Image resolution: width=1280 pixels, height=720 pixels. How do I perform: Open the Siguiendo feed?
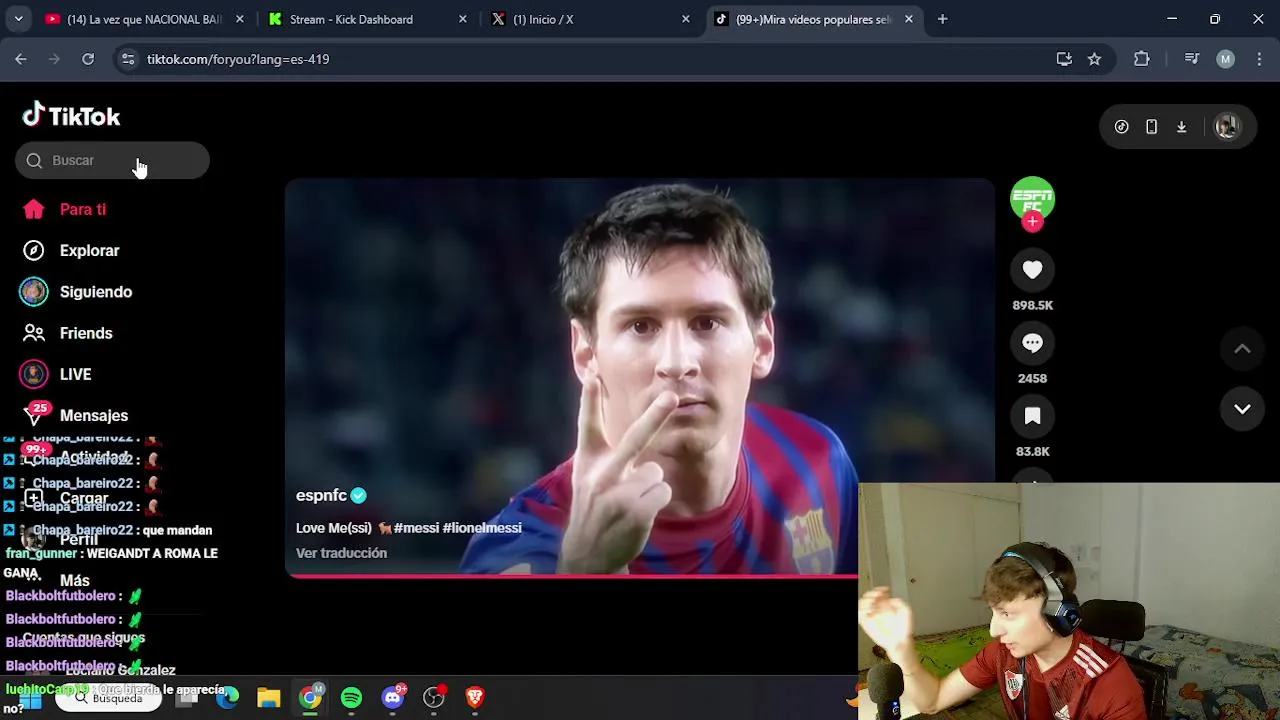[76, 292]
